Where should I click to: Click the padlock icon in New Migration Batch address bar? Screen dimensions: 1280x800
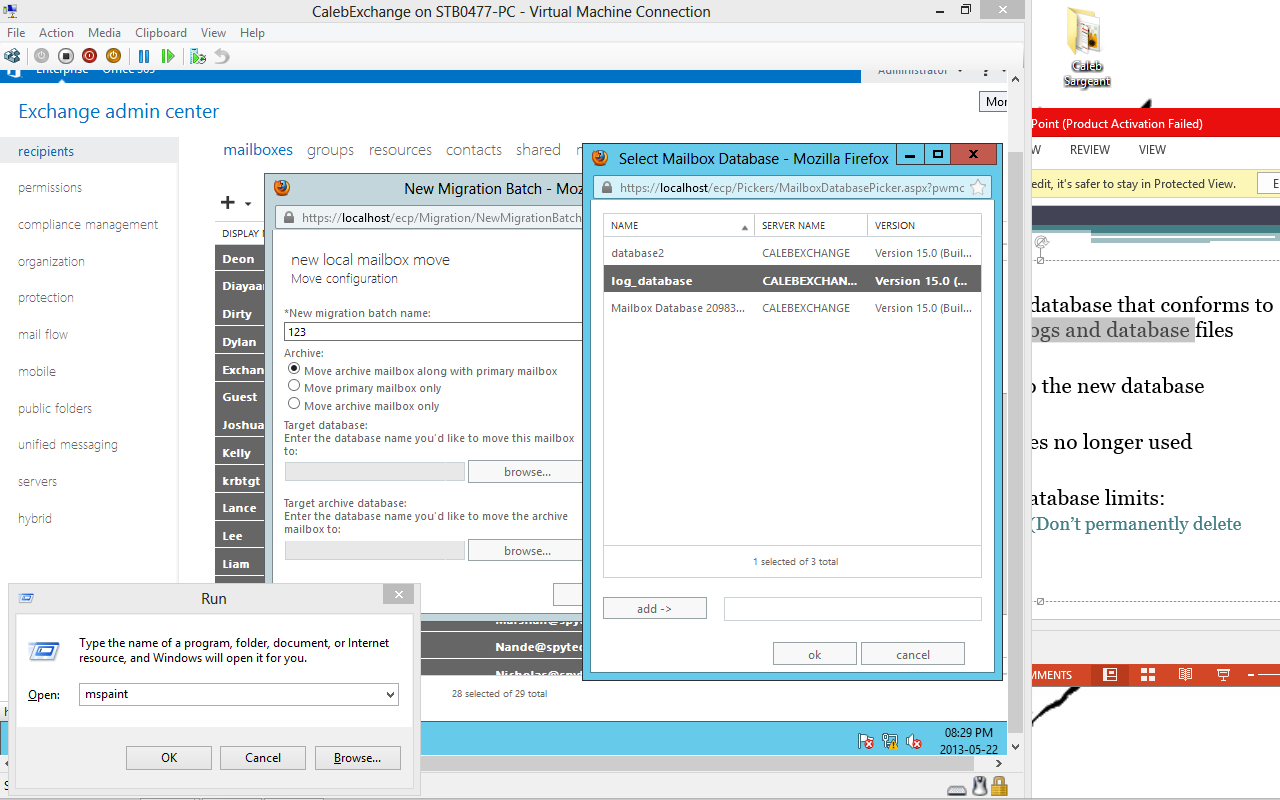point(289,217)
